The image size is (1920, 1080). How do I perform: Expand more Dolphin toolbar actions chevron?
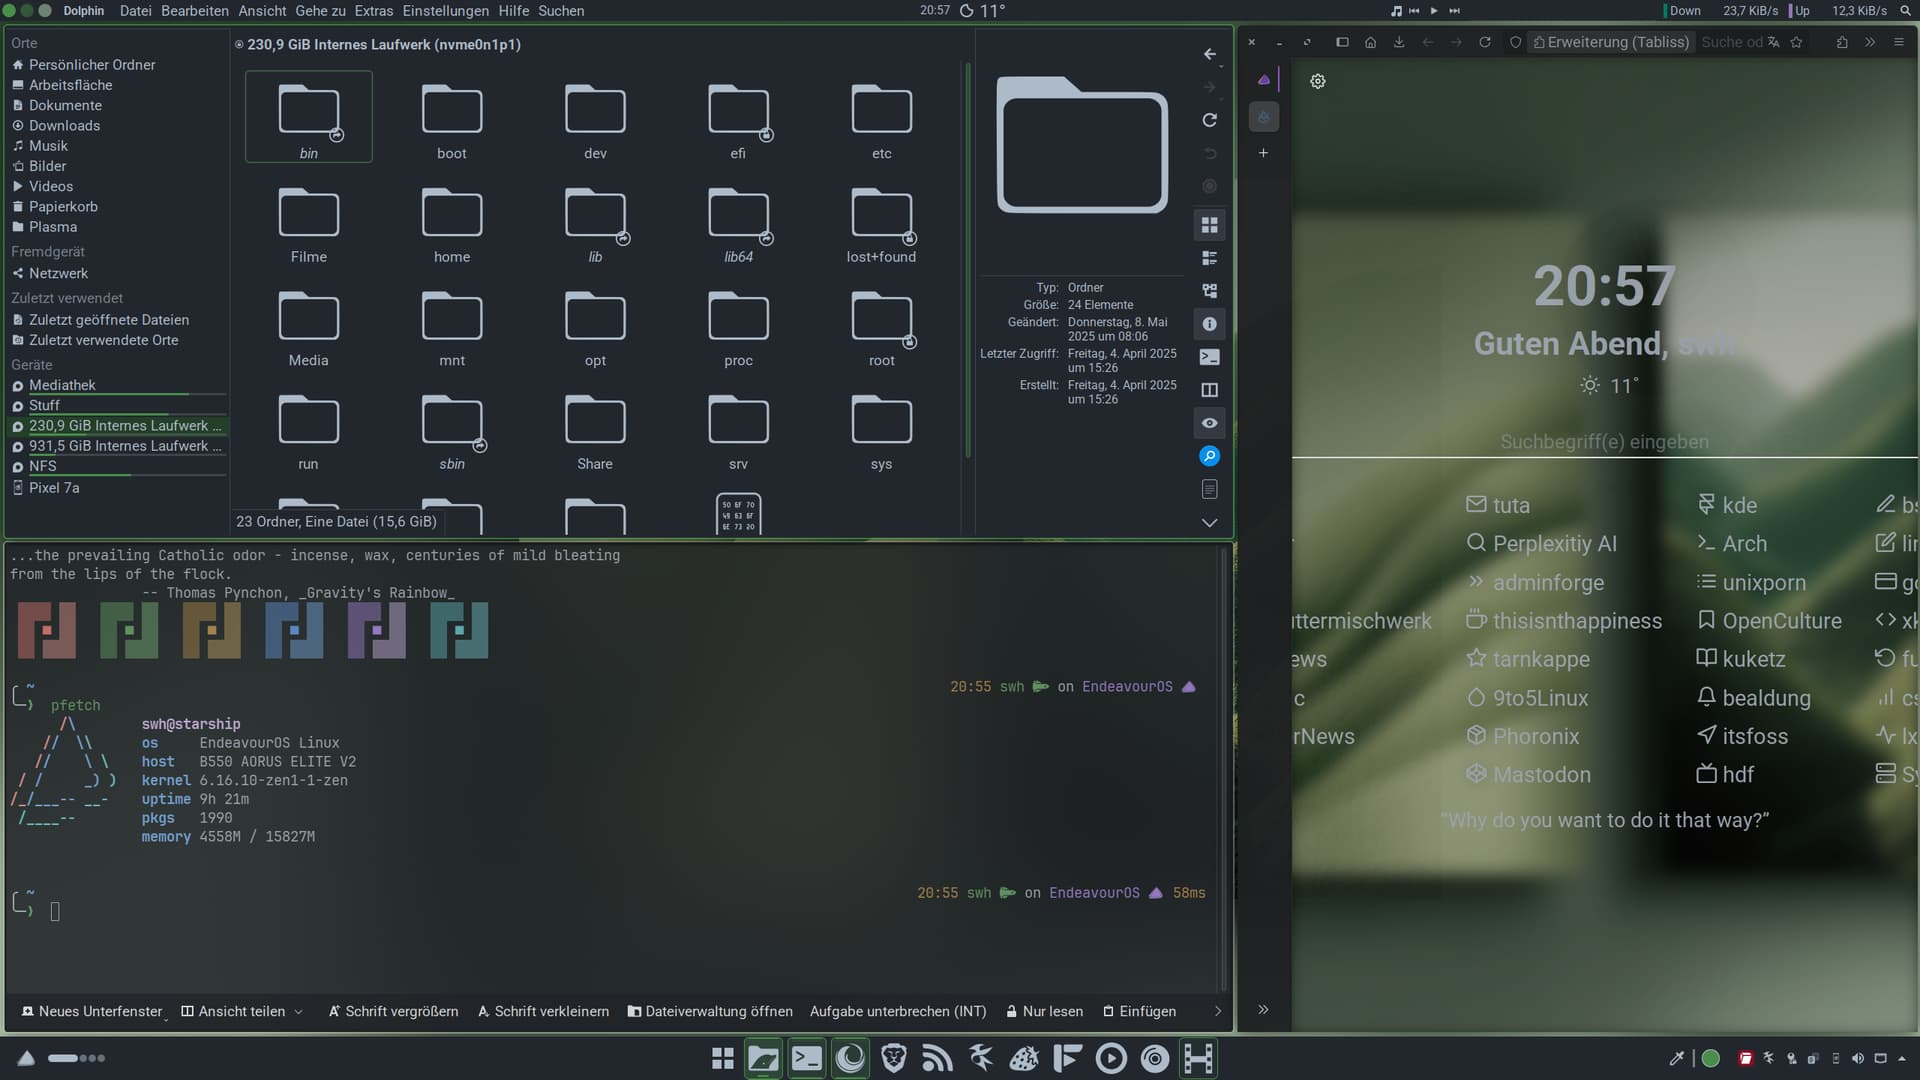pyautogui.click(x=1209, y=522)
